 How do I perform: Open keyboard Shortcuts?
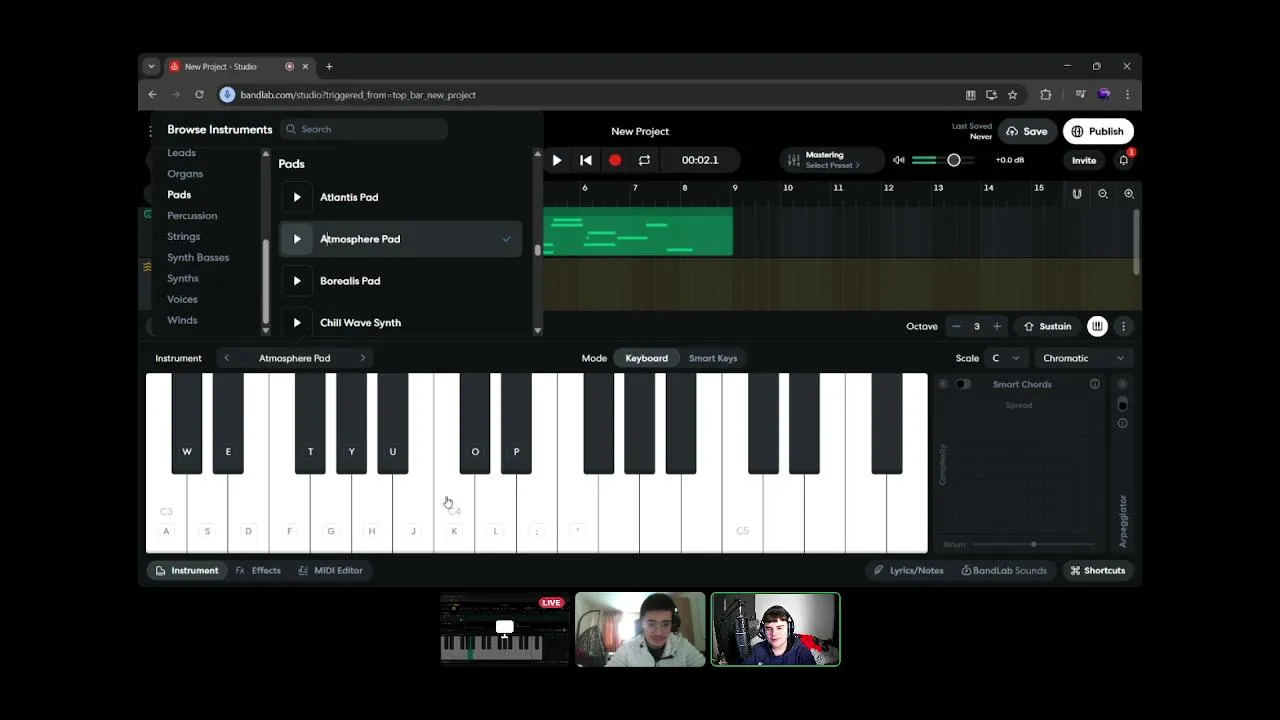point(1097,570)
